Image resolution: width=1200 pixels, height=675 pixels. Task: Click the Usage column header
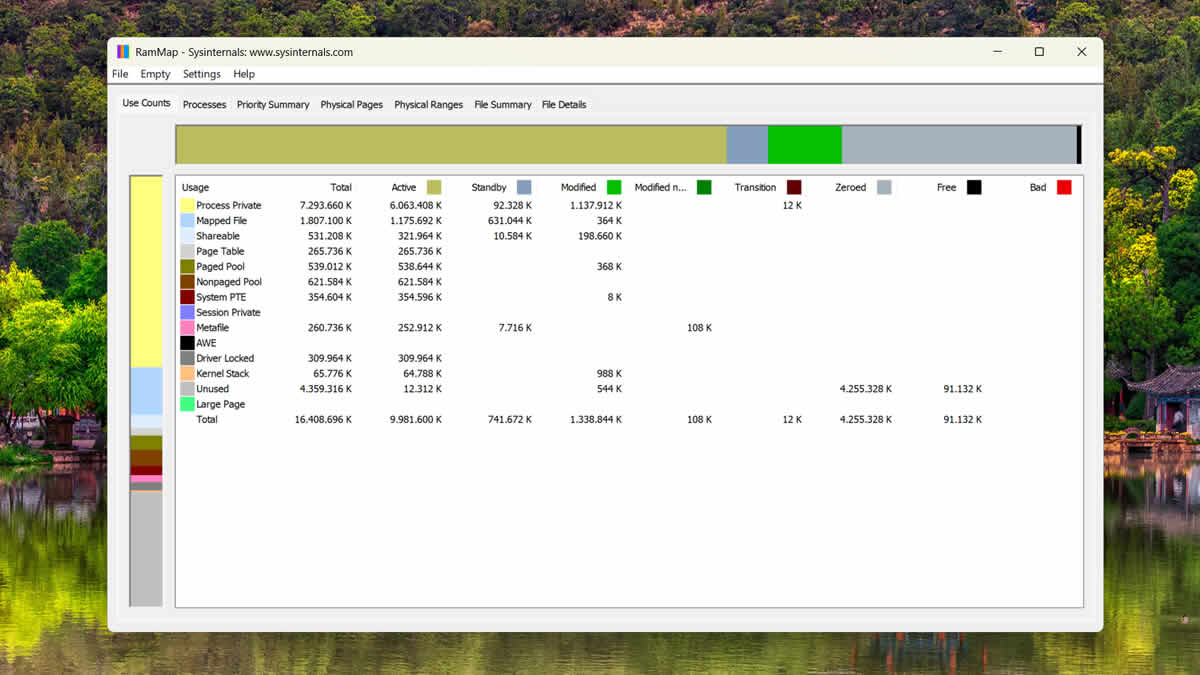point(195,187)
